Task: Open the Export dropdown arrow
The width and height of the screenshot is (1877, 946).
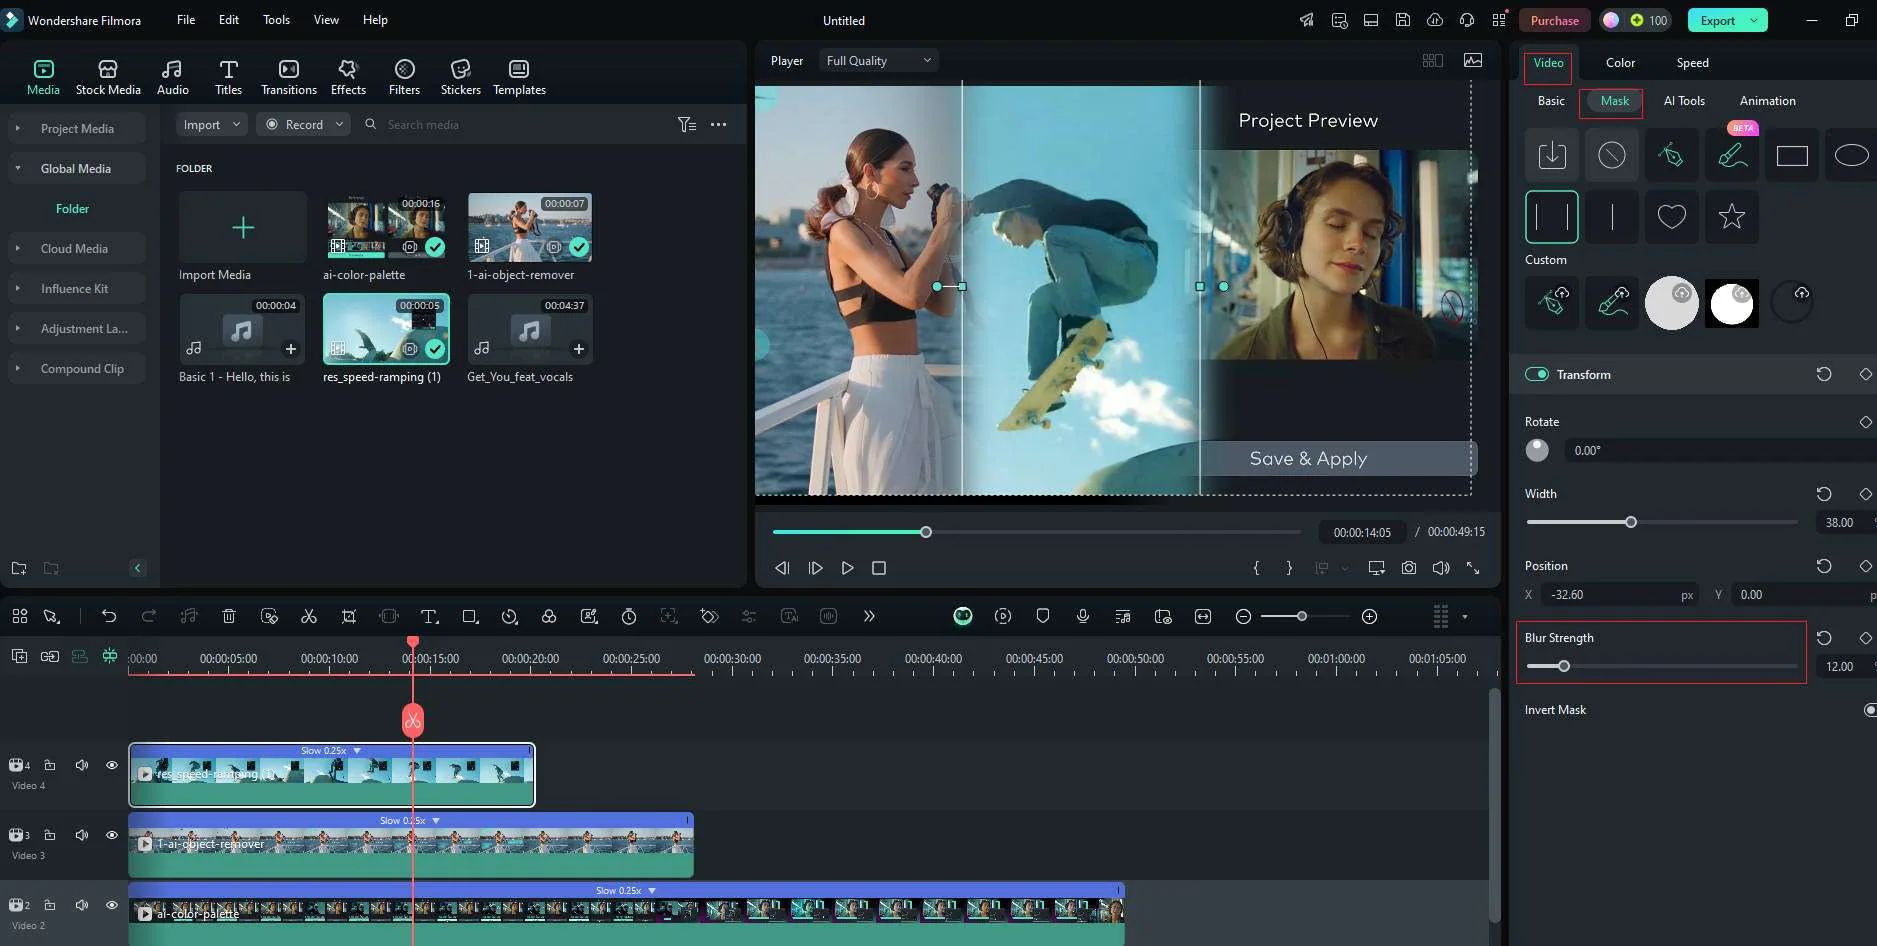Action: point(1754,20)
